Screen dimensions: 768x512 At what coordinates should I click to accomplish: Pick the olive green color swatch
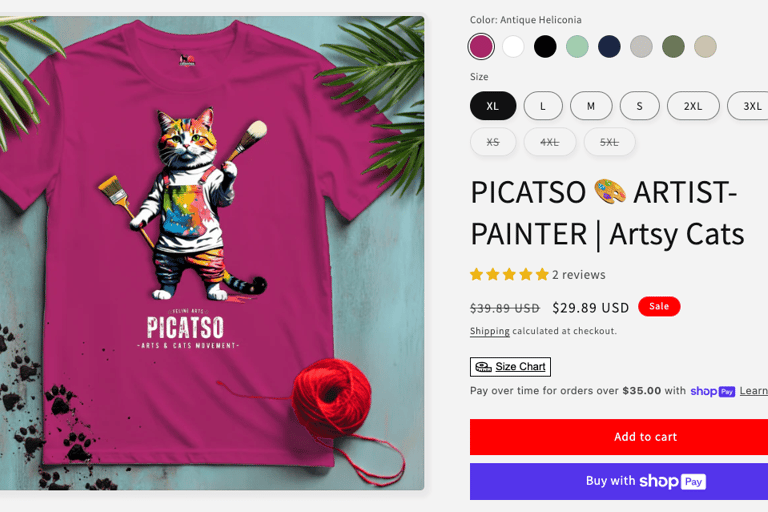[x=673, y=47]
